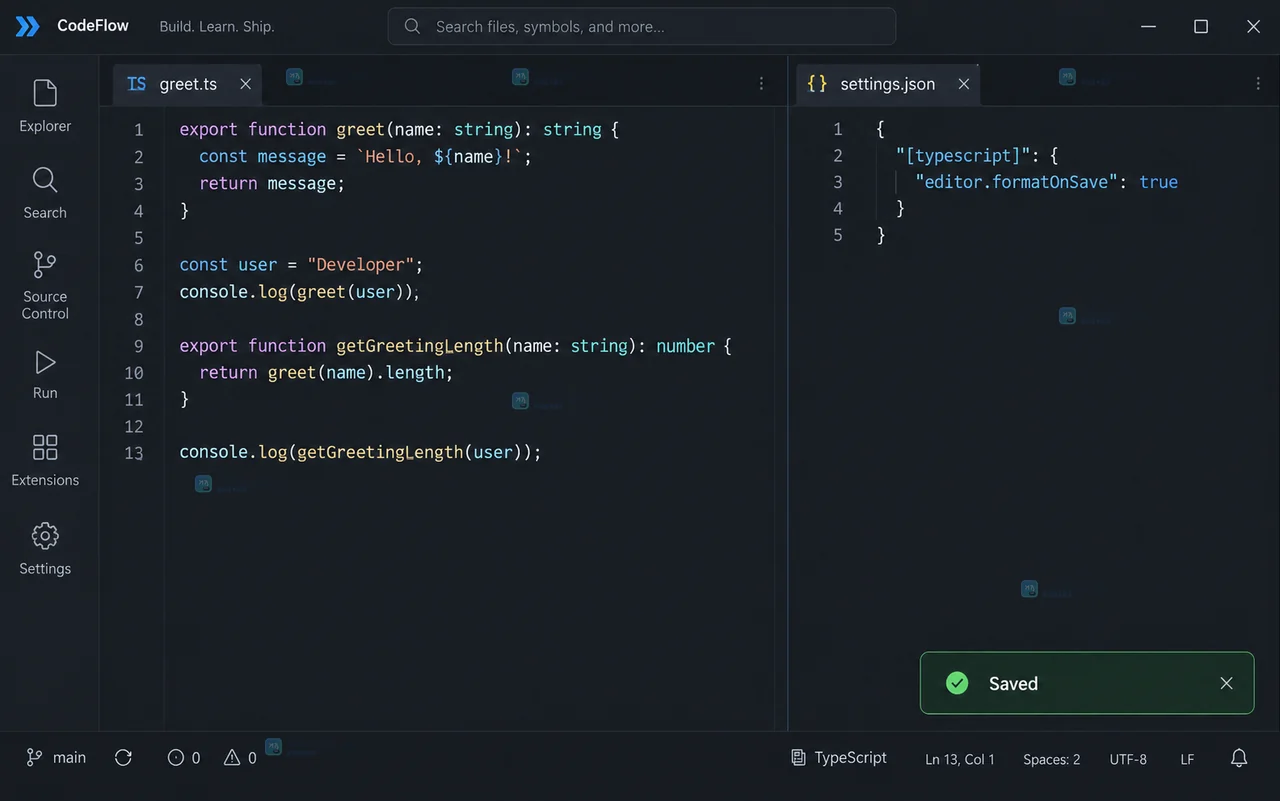Viewport: 1280px width, 801px height.
Task: Change language mode TypeScript in status bar
Action: pyautogui.click(x=839, y=758)
